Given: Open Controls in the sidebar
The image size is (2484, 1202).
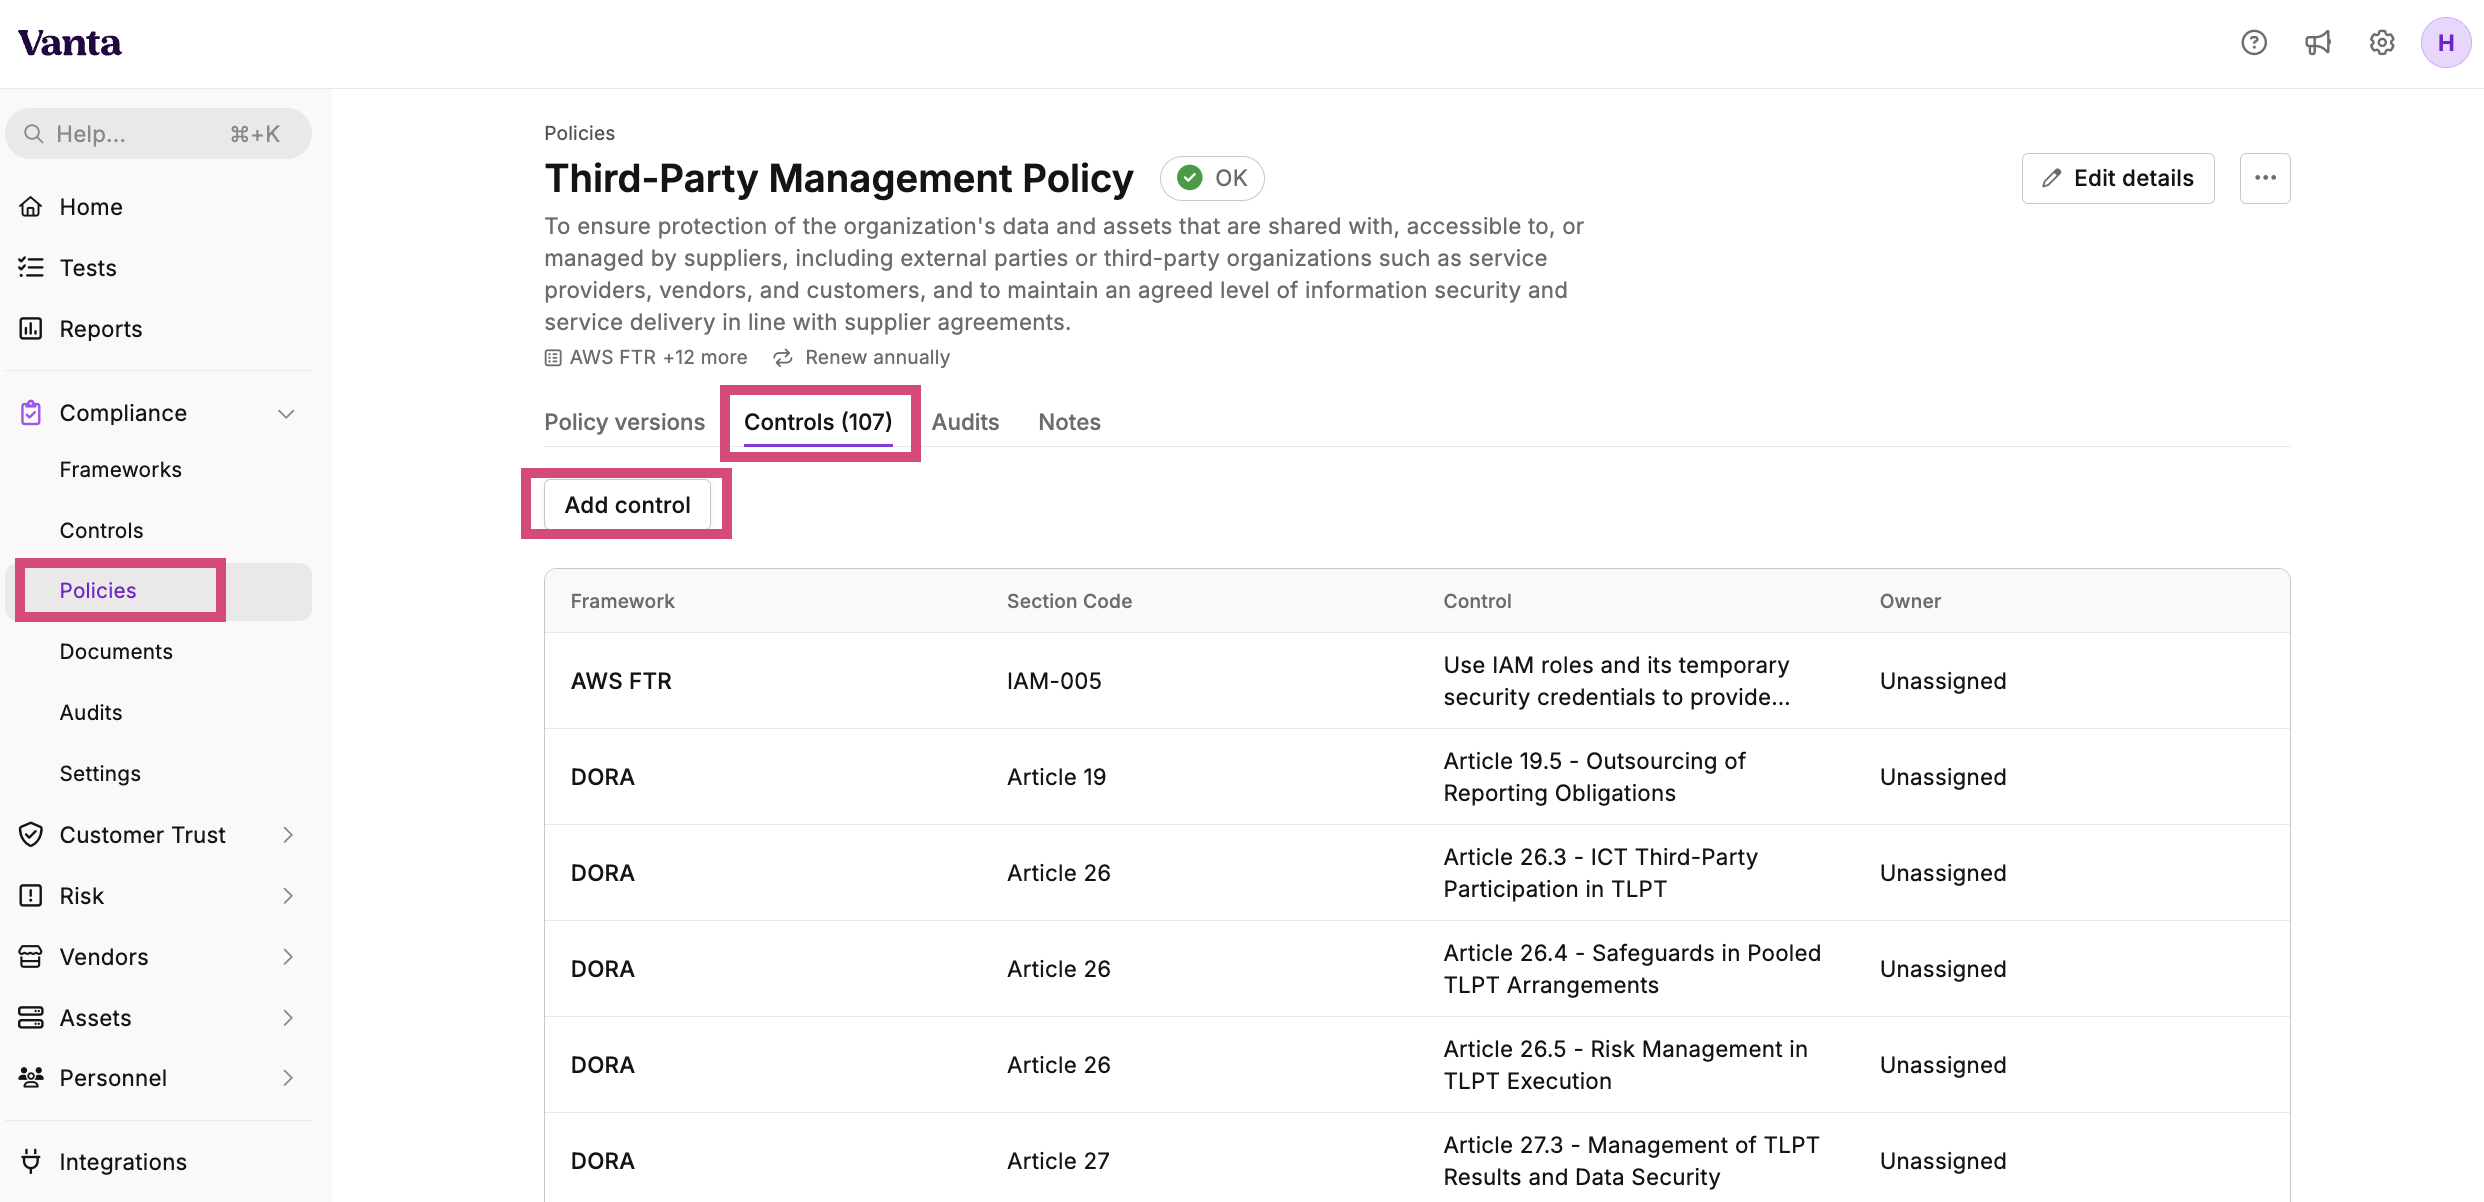Looking at the screenshot, I should [102, 531].
